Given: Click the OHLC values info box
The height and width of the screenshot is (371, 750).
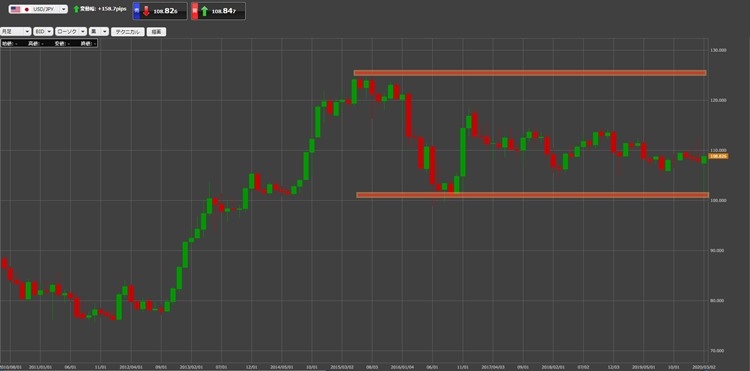Looking at the screenshot, I should point(49,44).
